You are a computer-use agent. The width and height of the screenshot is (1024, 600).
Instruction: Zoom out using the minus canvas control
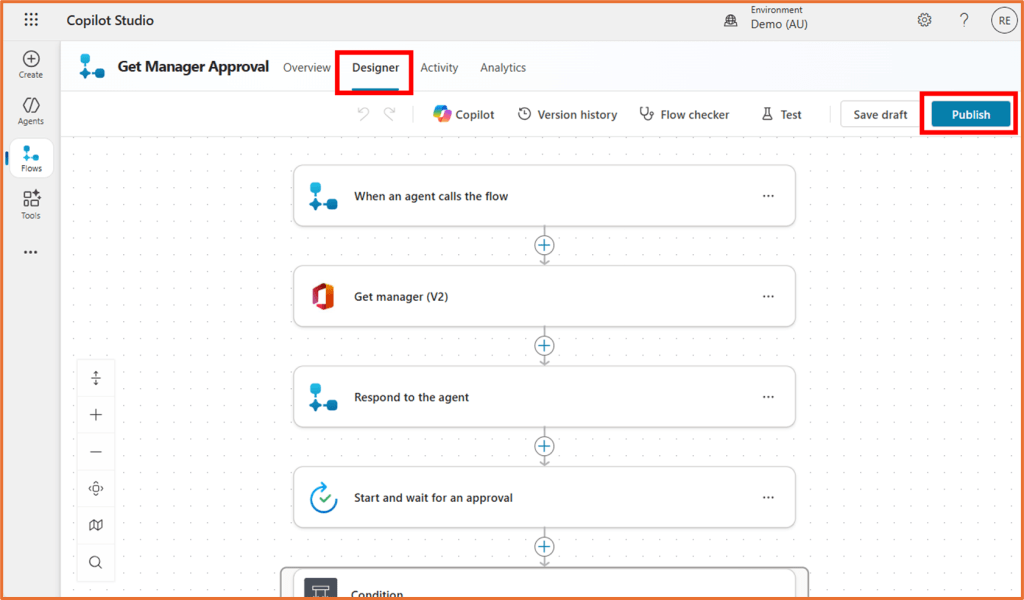[95, 451]
